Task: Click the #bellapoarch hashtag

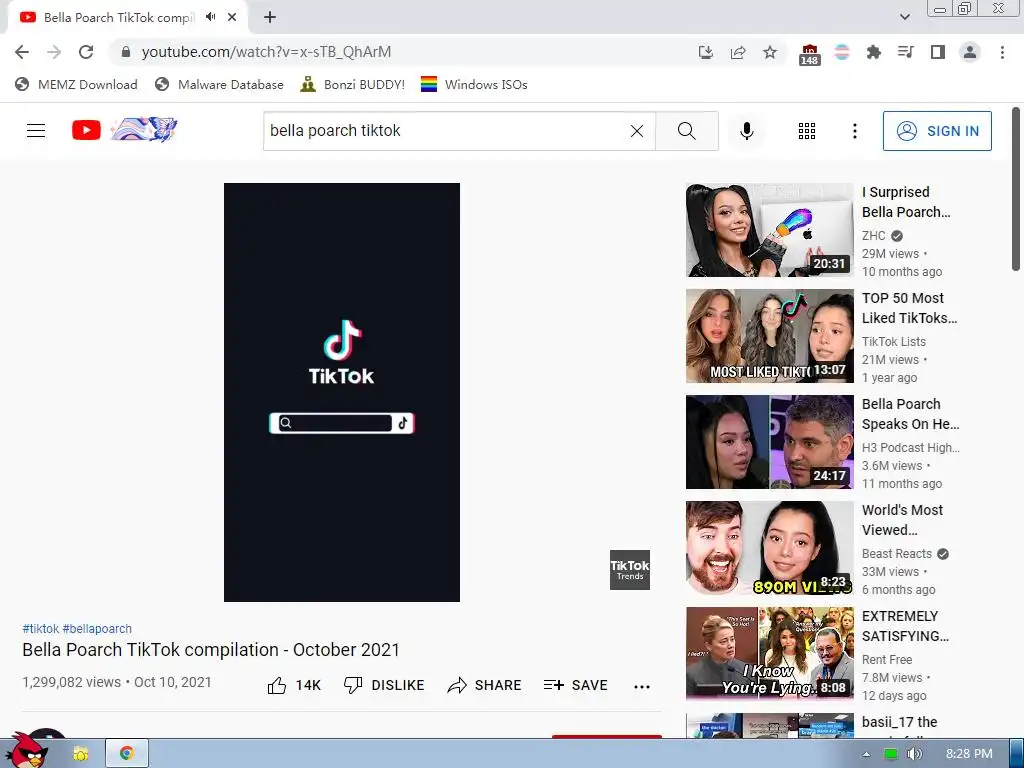Action: (97, 628)
